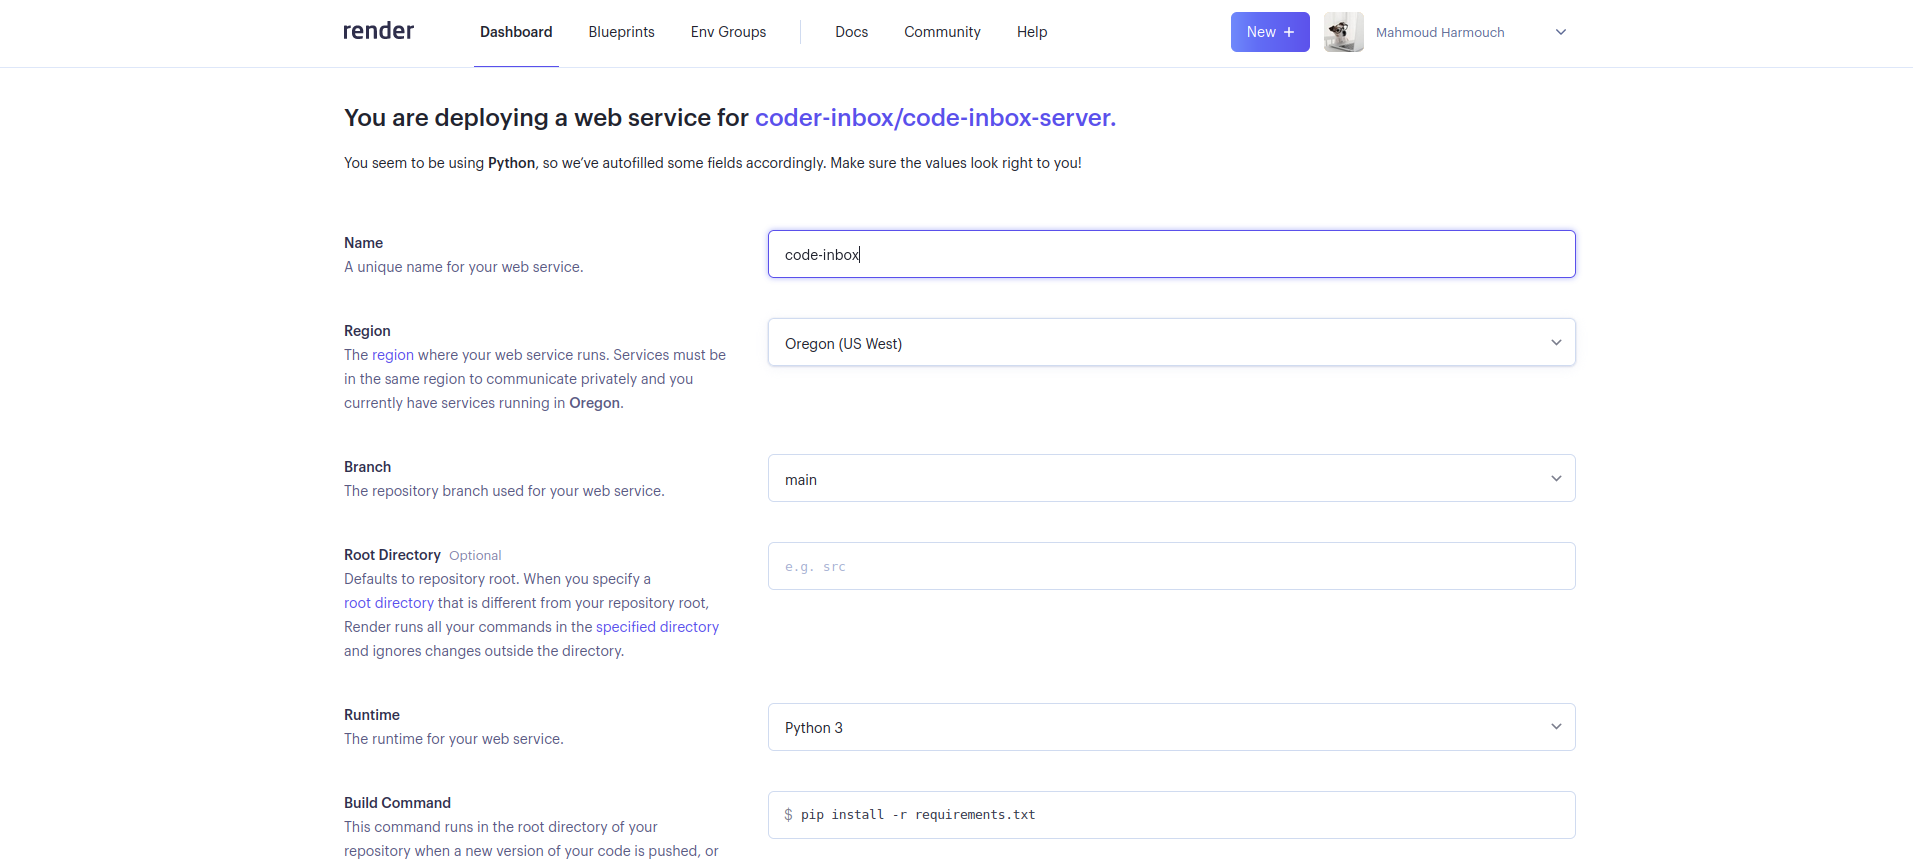Click the user avatar picture
This screenshot has width=1913, height=868.
click(x=1344, y=32)
